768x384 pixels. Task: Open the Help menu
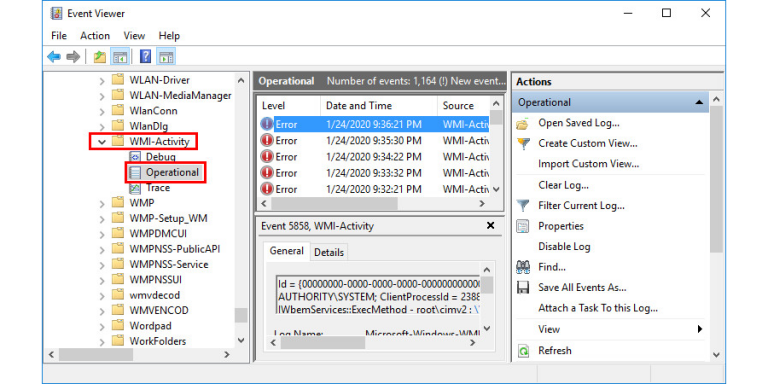pos(169,36)
